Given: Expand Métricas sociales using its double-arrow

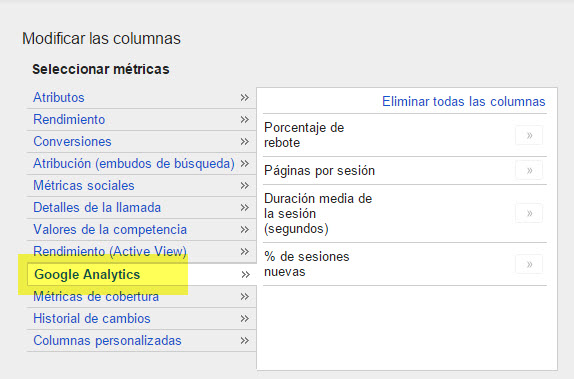Looking at the screenshot, I should [245, 186].
